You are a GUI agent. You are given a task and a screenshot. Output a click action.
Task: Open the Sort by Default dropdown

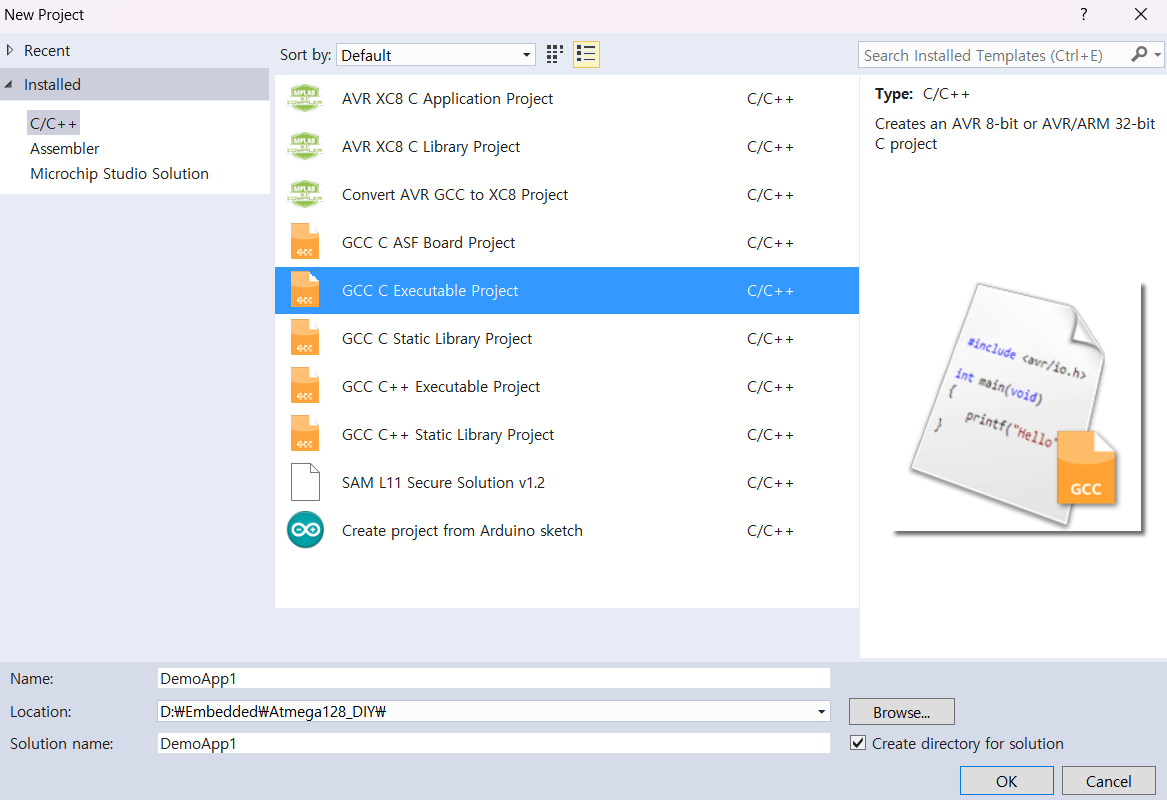pyautogui.click(x=436, y=55)
